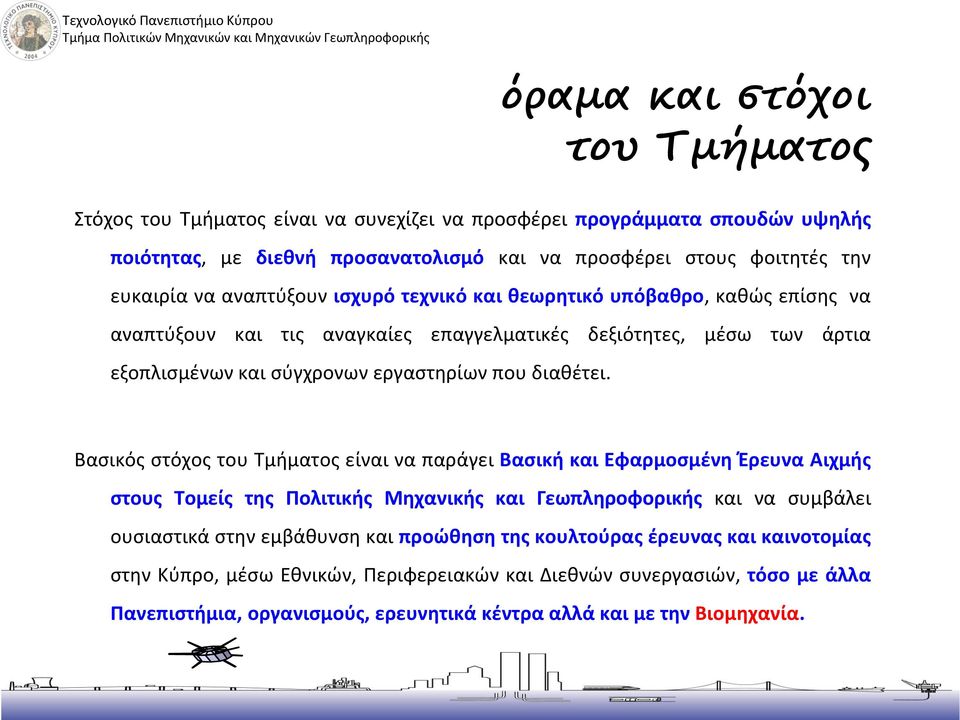Click 'στην Κύπρο, μέσω Εθνικών, Περιφερειακών'
The height and width of the screenshot is (720, 960).
coord(306,576)
